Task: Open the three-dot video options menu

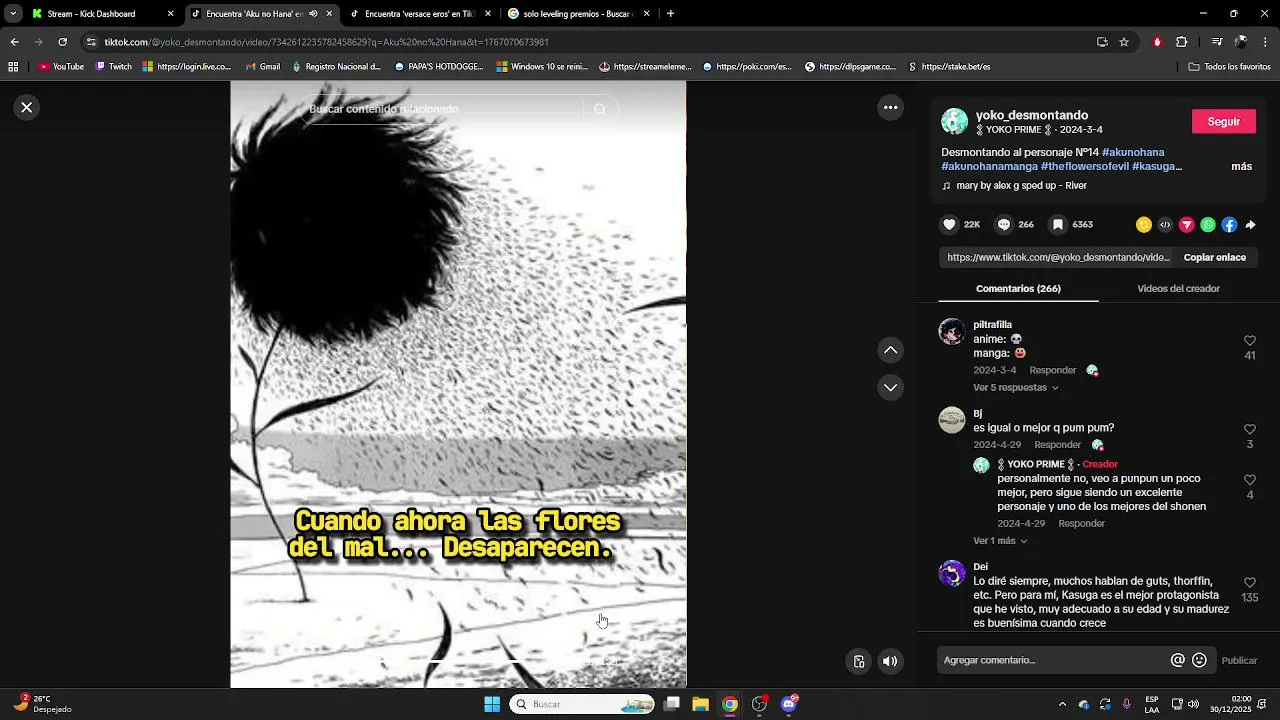Action: [x=890, y=107]
